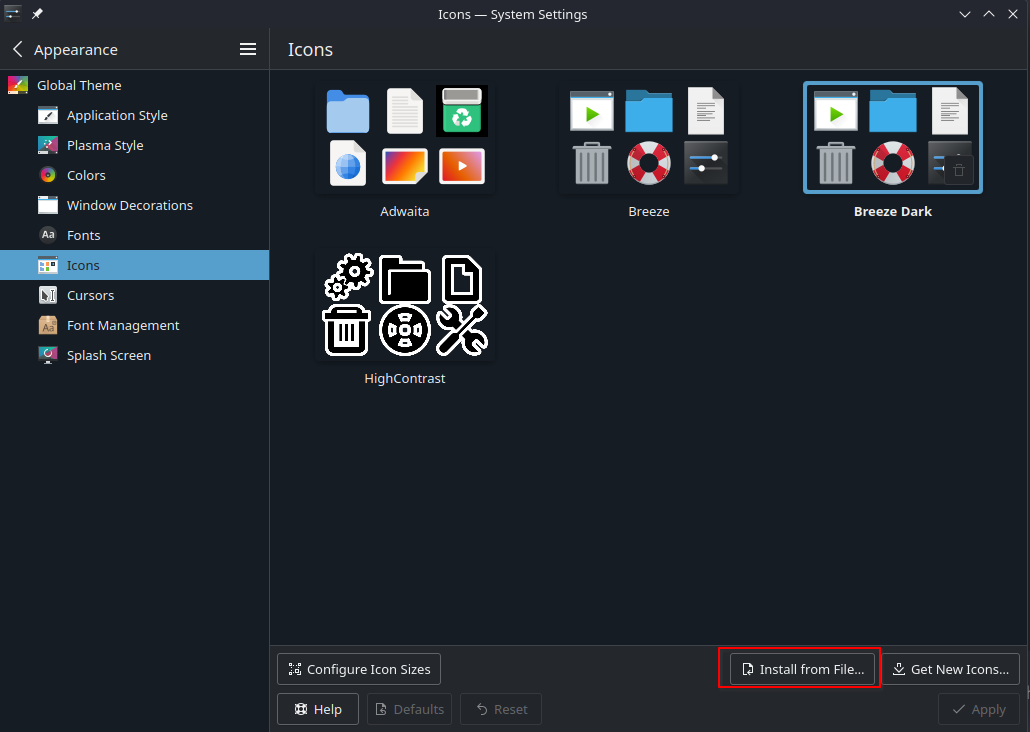Click the Global Theme icon

(18, 85)
